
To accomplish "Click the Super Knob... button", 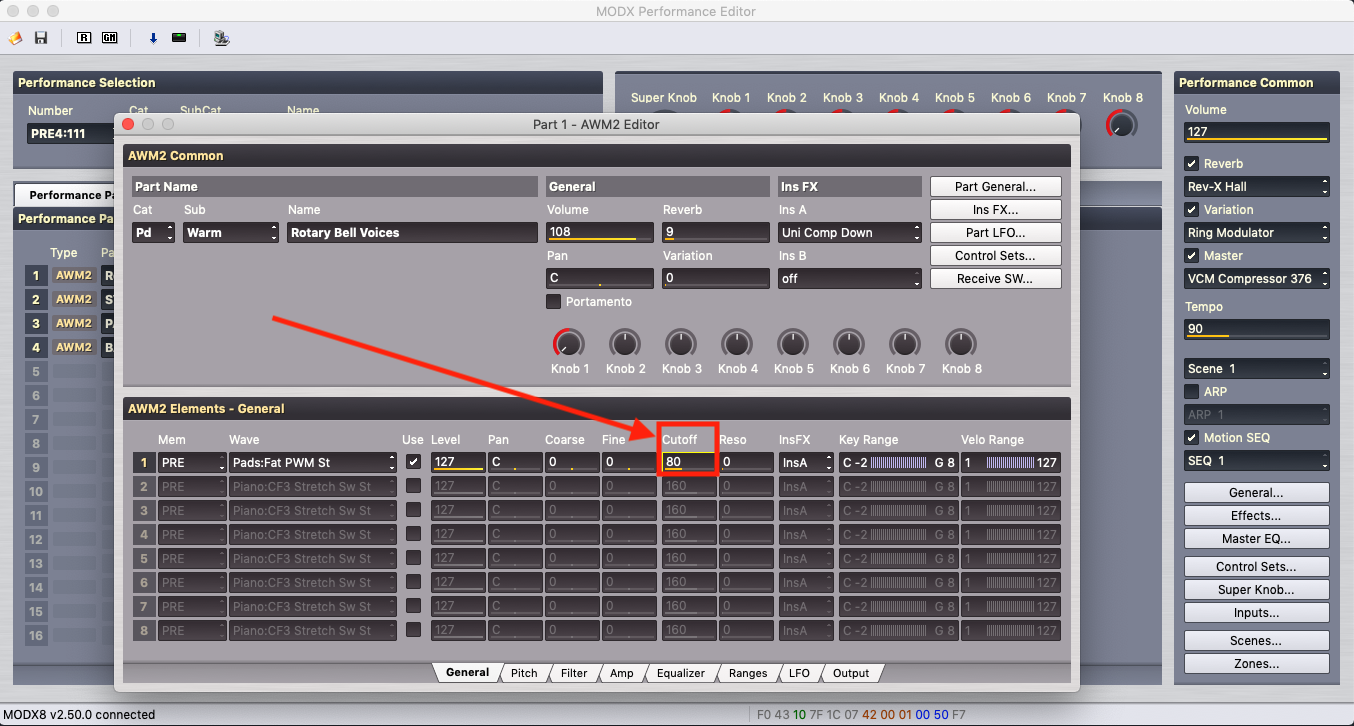I will pyautogui.click(x=1257, y=590).
